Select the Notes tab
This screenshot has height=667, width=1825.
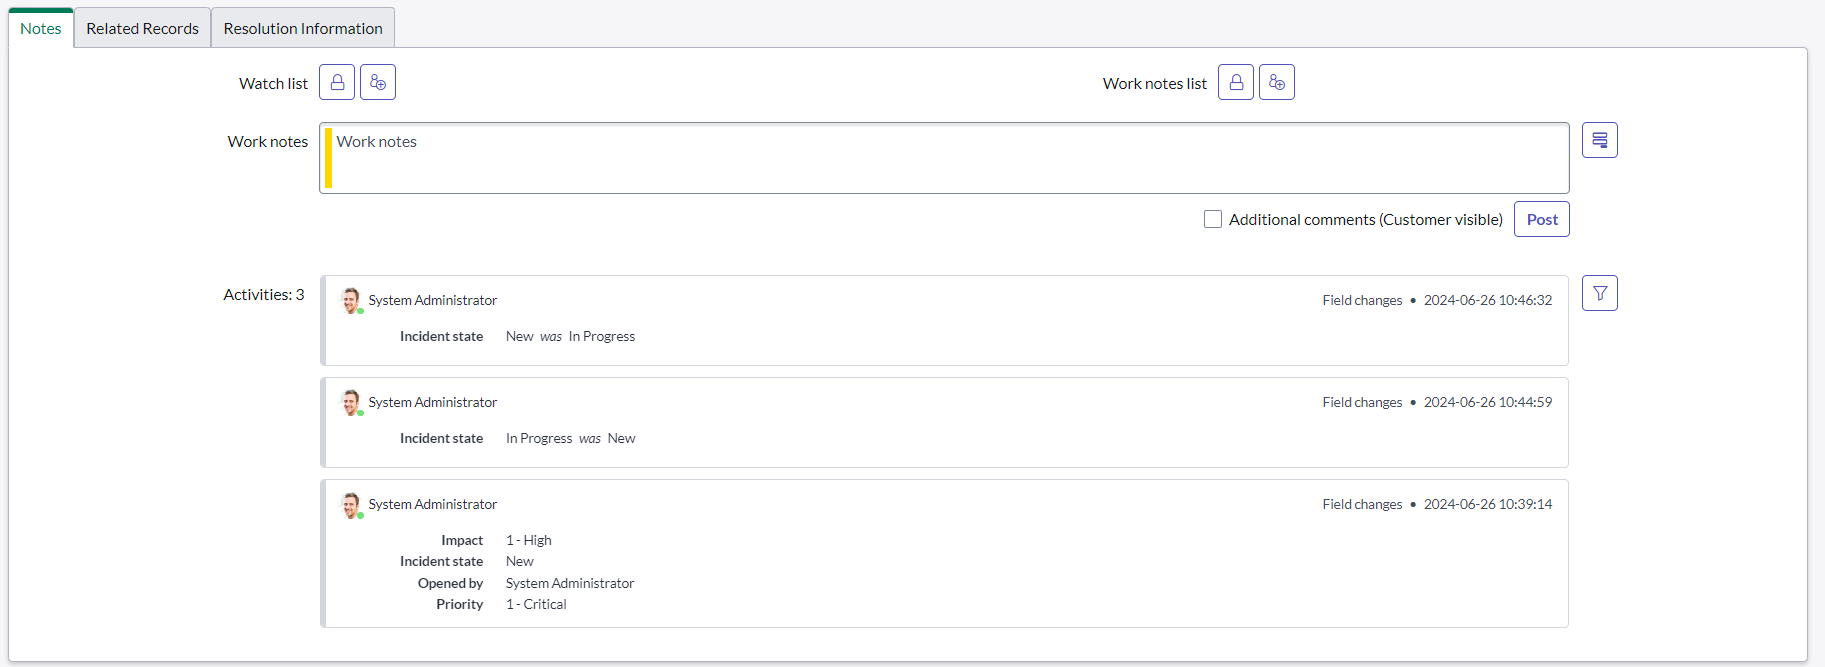pyautogui.click(x=41, y=28)
